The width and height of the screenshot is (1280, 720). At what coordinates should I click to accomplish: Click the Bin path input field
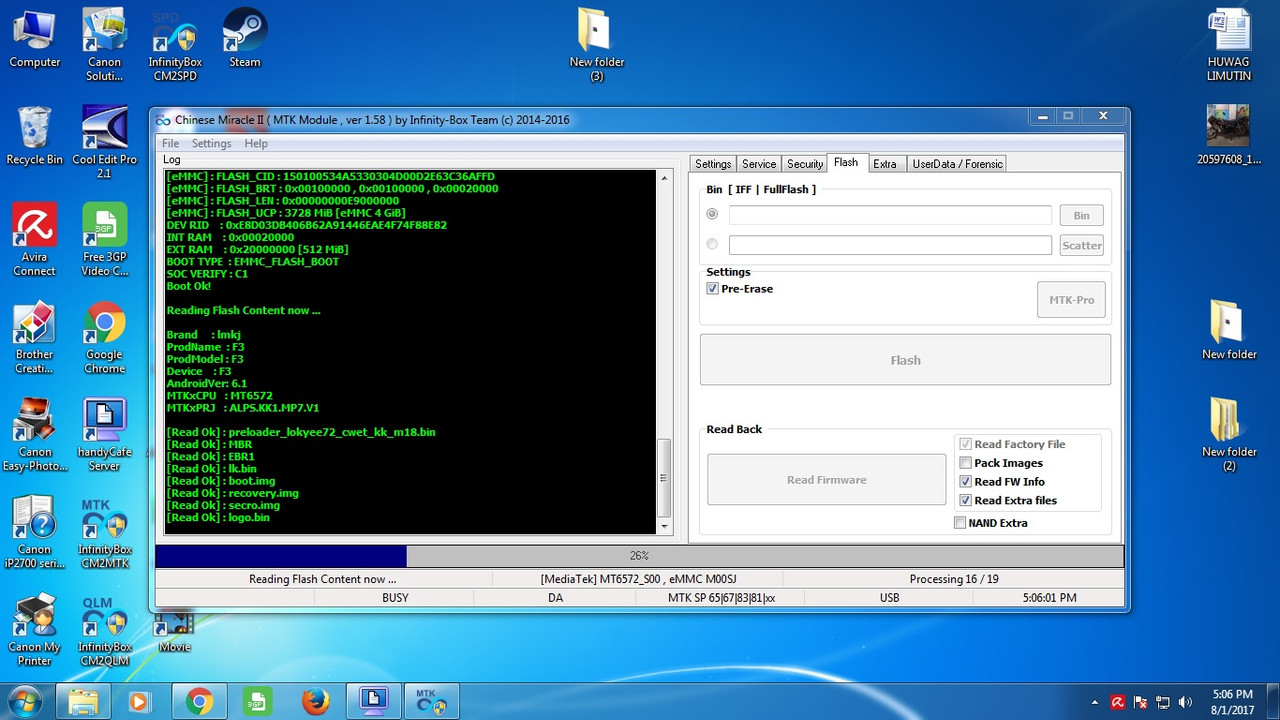coord(890,215)
